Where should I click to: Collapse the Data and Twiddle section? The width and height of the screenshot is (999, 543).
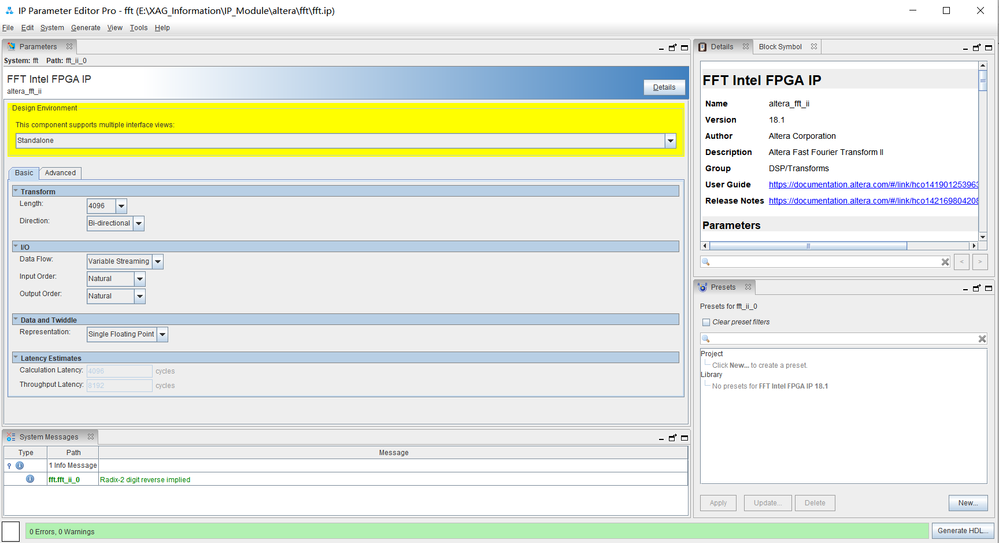tap(16, 320)
